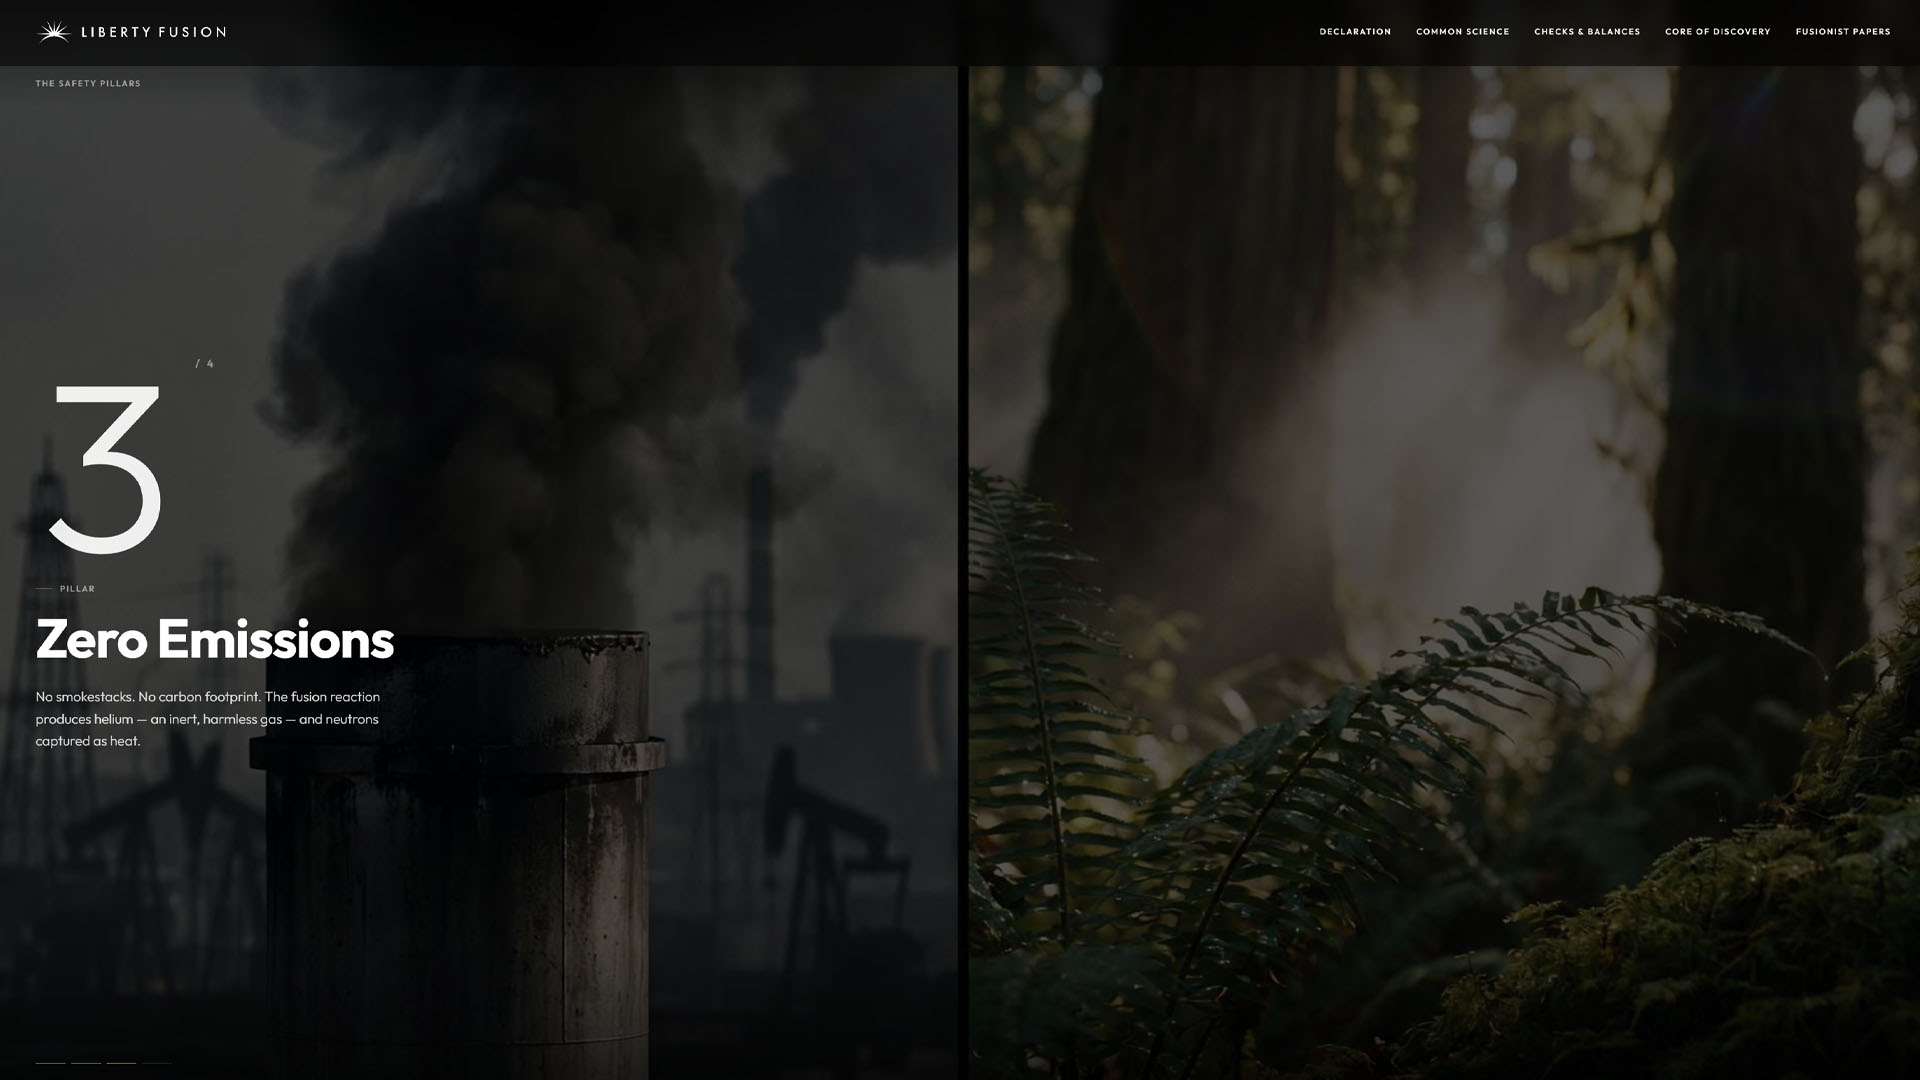The height and width of the screenshot is (1080, 1920).
Task: Click the Liberty Fusion wordmark
Action: [153, 32]
